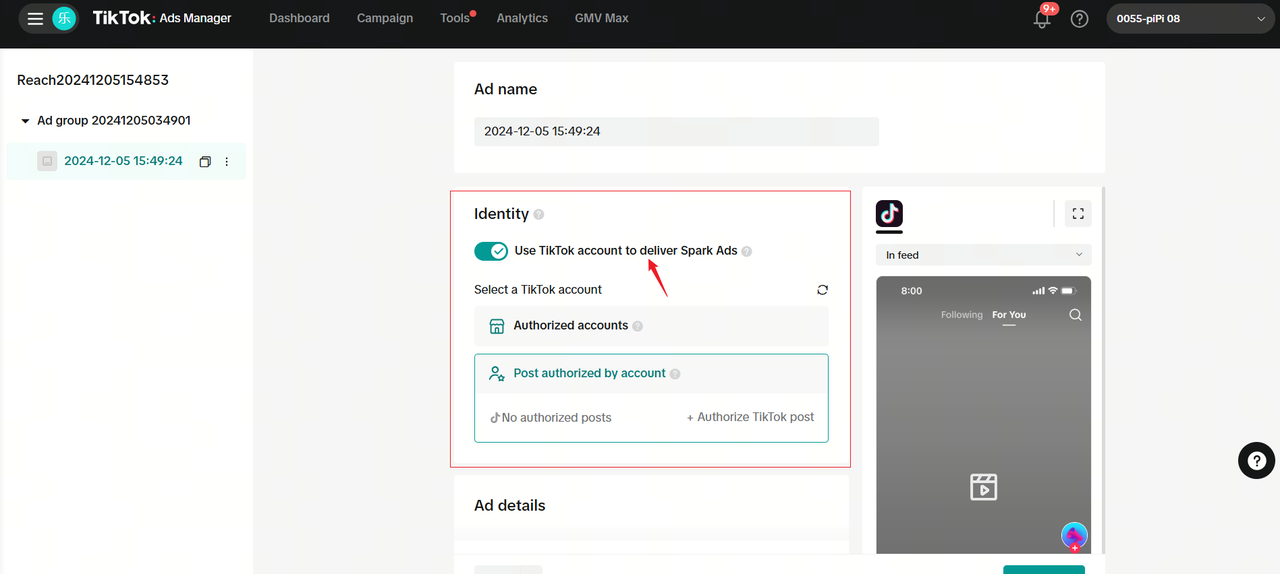Show Authorized accounts info tooltip

[638, 326]
